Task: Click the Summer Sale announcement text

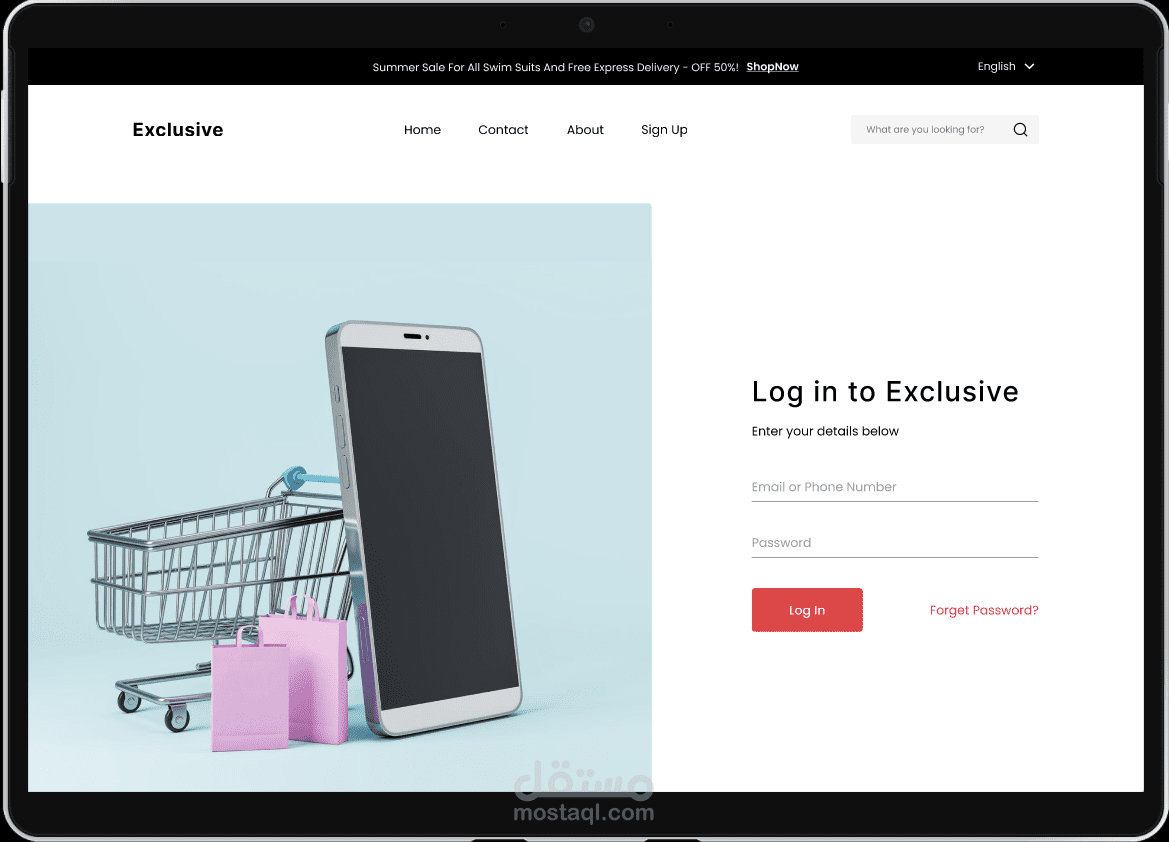Action: pos(555,67)
